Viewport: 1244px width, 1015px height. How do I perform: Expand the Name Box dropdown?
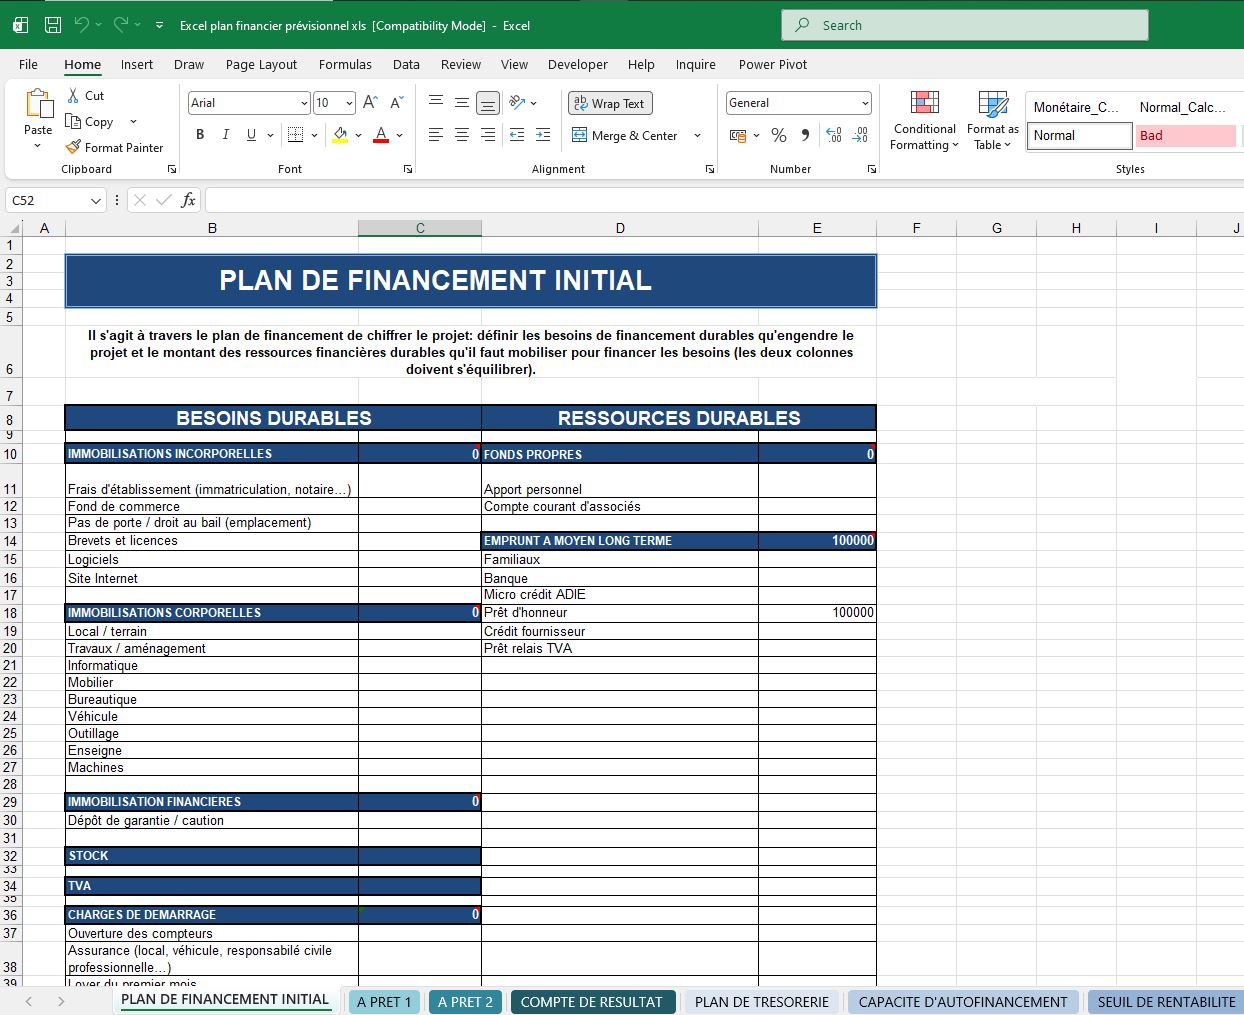96,200
